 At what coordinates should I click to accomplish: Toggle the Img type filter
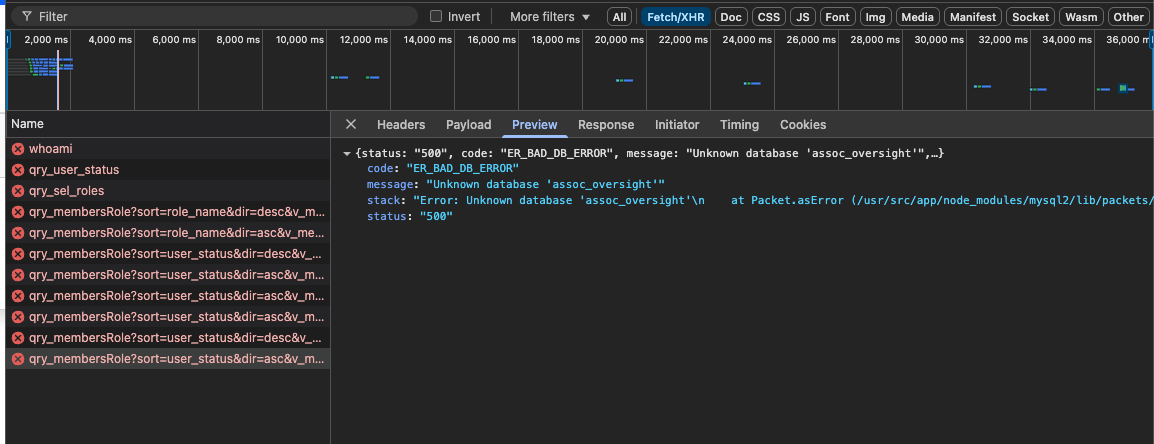click(x=875, y=17)
